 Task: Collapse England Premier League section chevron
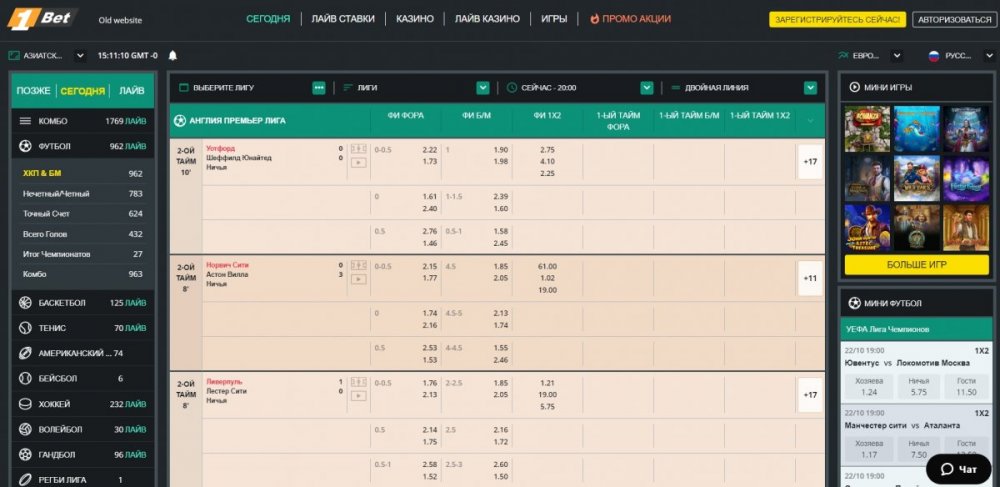pos(811,120)
